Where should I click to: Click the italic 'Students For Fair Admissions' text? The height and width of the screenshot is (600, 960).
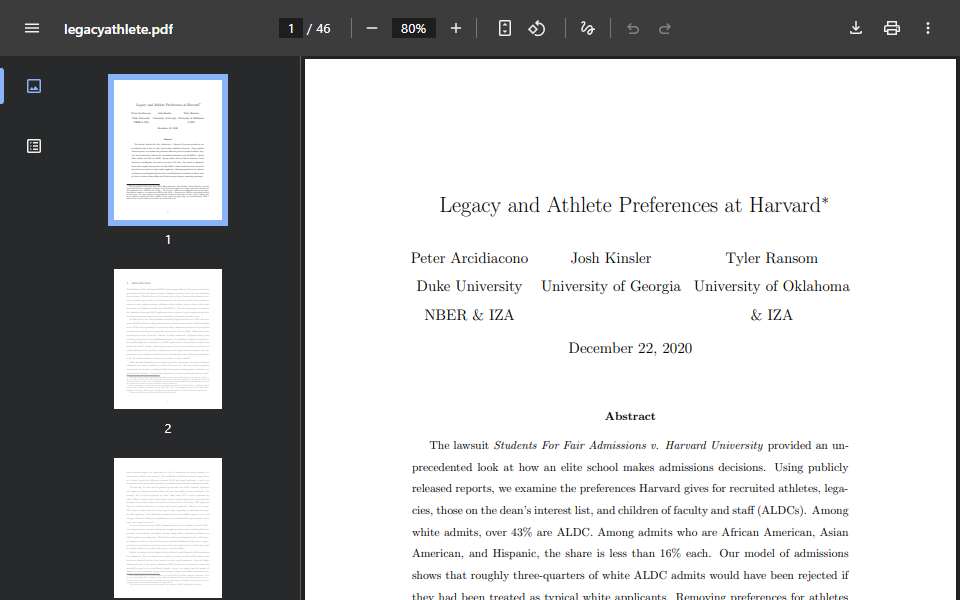pyautogui.click(x=570, y=446)
